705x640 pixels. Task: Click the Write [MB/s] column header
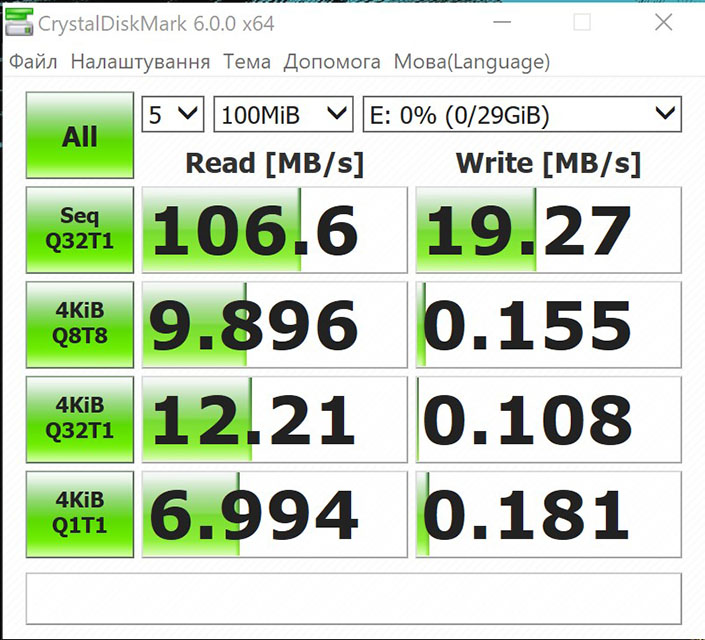click(548, 164)
